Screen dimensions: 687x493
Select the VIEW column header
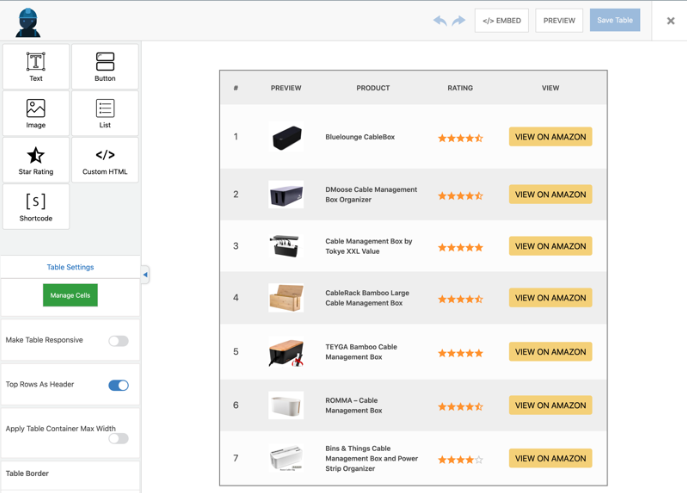coord(550,88)
